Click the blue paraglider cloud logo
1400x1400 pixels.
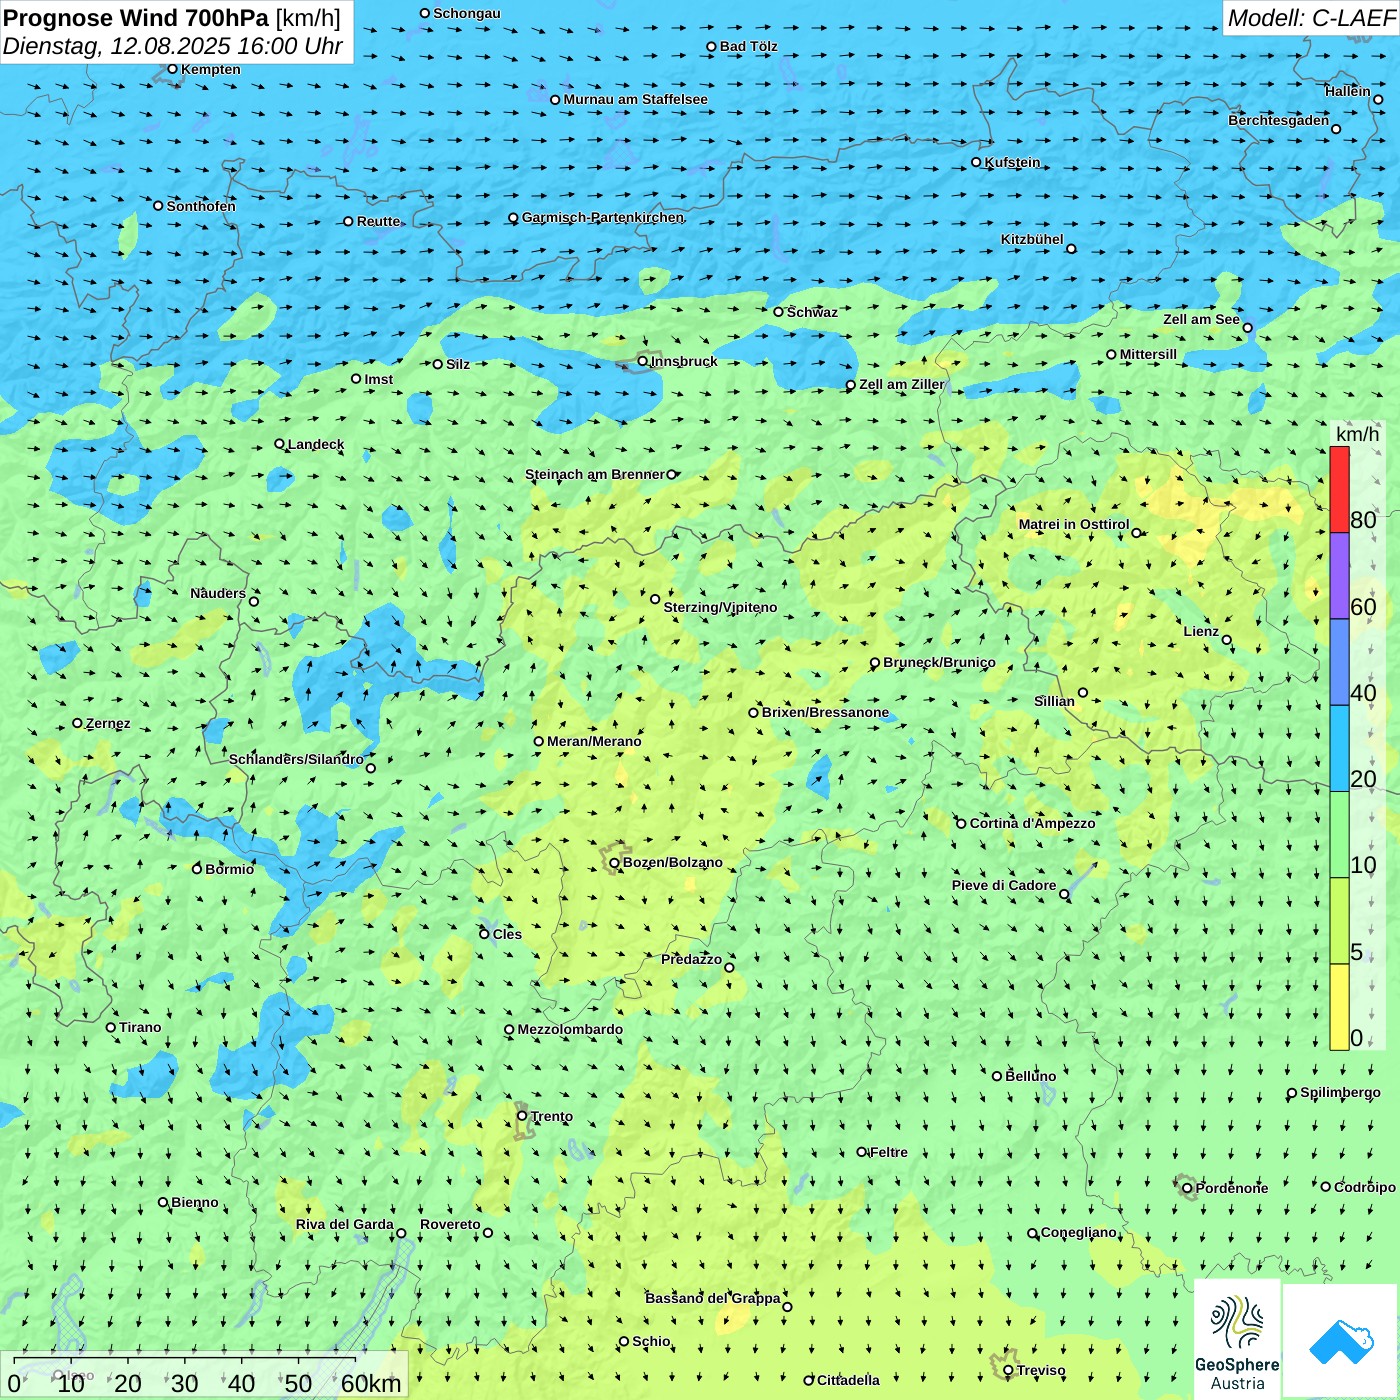coord(1341,1341)
